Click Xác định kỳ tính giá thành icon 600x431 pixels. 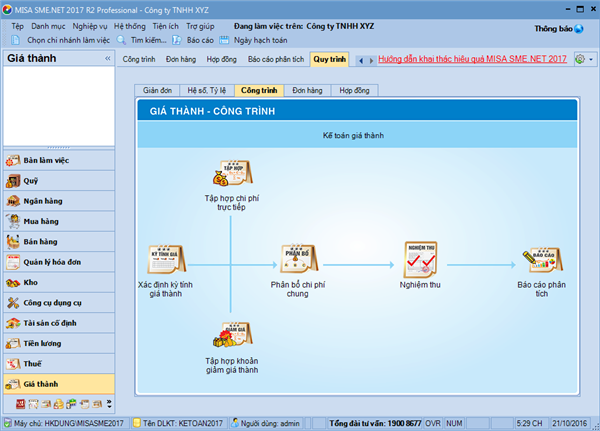(x=164, y=259)
